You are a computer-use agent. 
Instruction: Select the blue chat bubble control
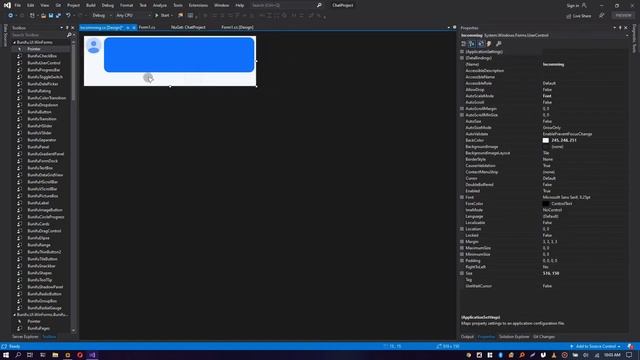179,55
